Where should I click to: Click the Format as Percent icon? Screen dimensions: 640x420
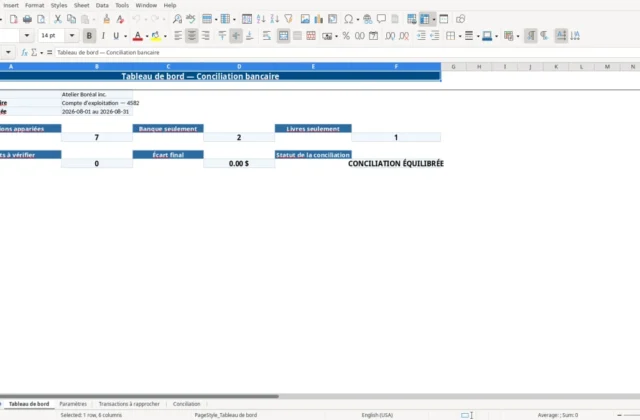(346, 36)
